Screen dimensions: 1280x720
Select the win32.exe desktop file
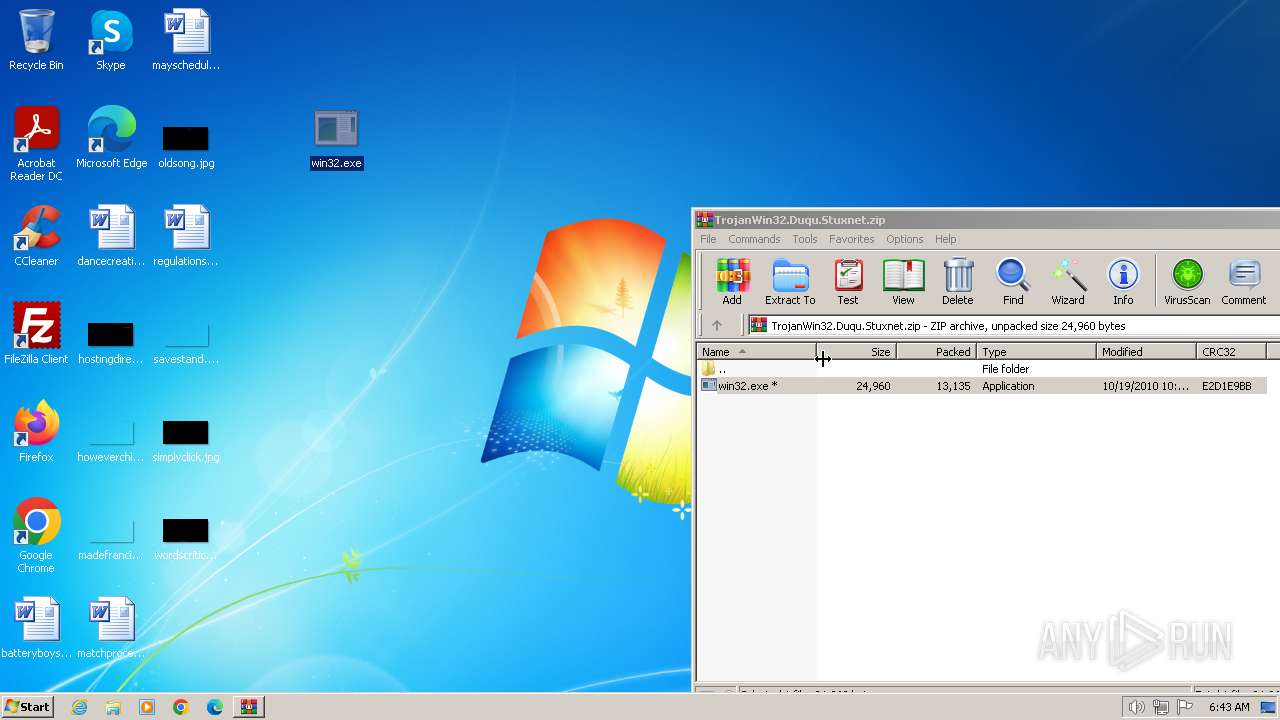tap(336, 140)
